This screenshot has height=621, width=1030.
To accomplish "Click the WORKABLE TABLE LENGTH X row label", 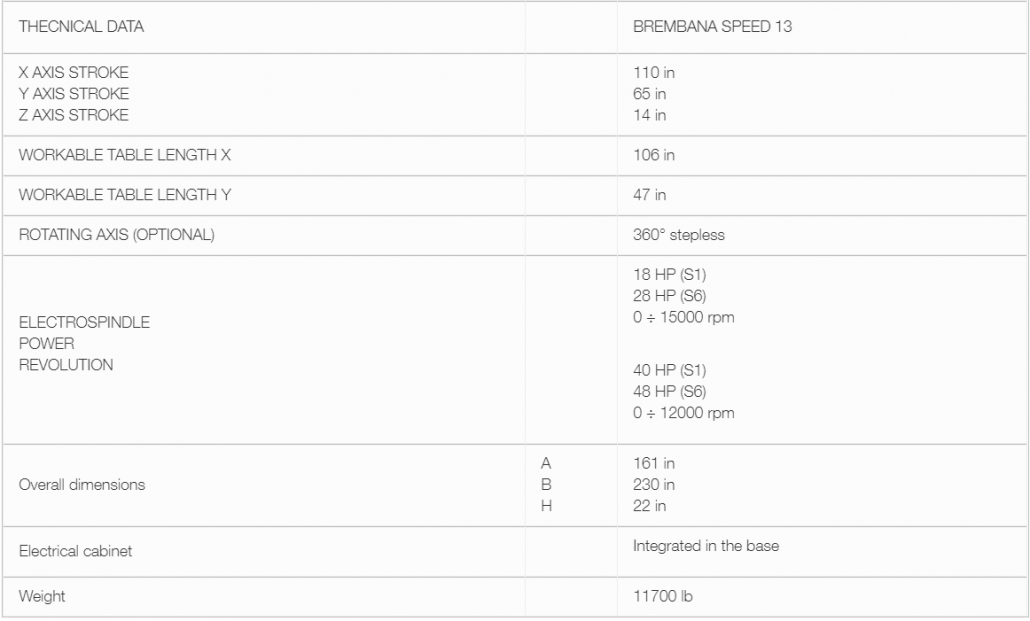I will [x=125, y=155].
